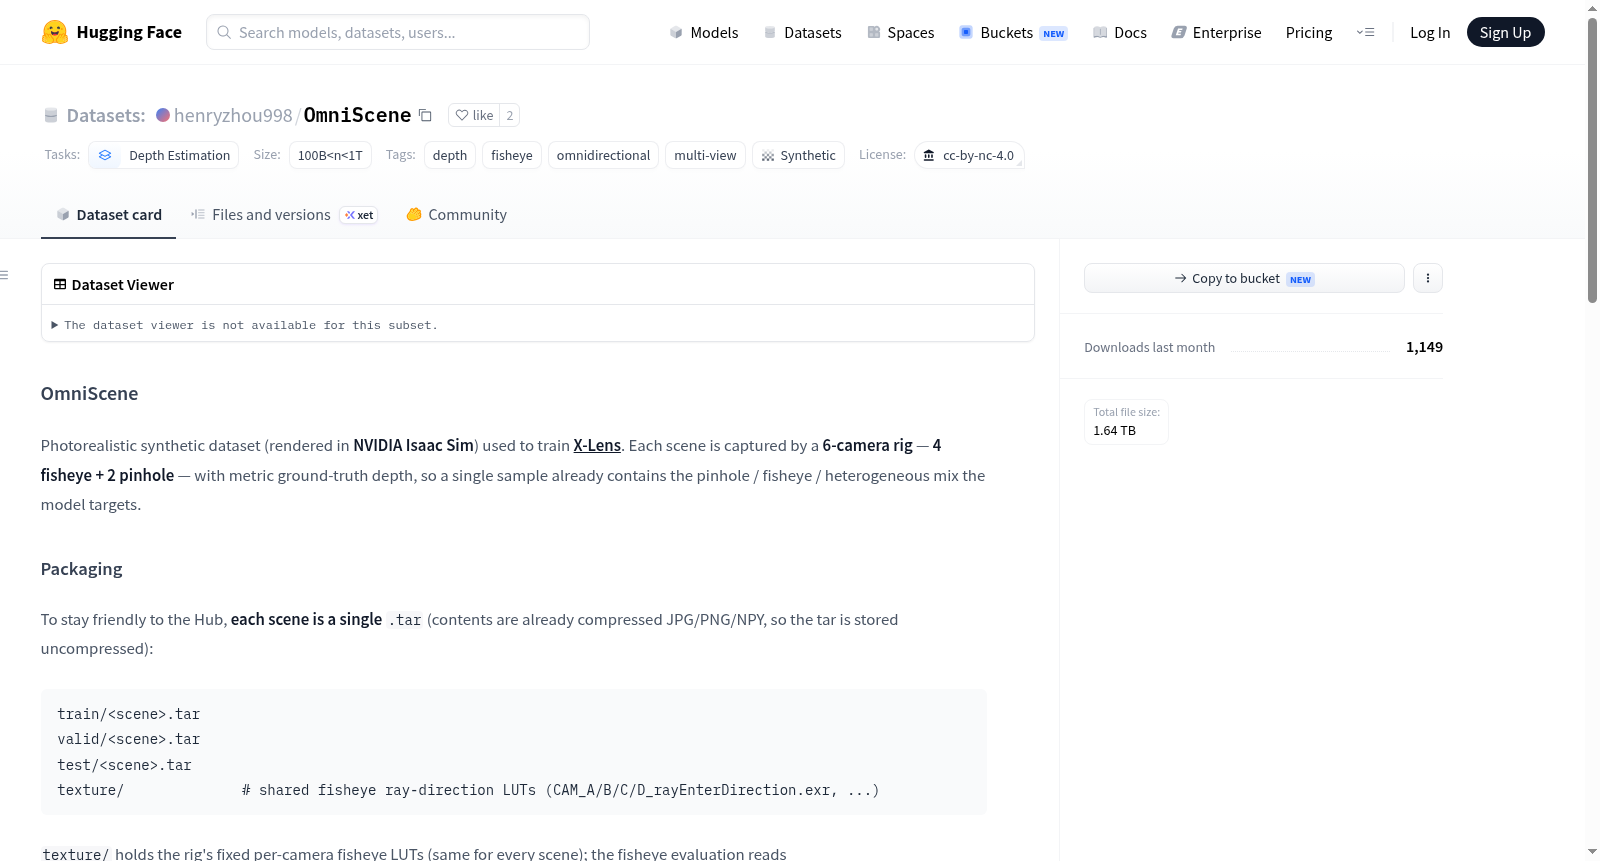Image resolution: width=1600 pixels, height=861 pixels.
Task: Follow the X-Lens link
Action: click(597, 445)
